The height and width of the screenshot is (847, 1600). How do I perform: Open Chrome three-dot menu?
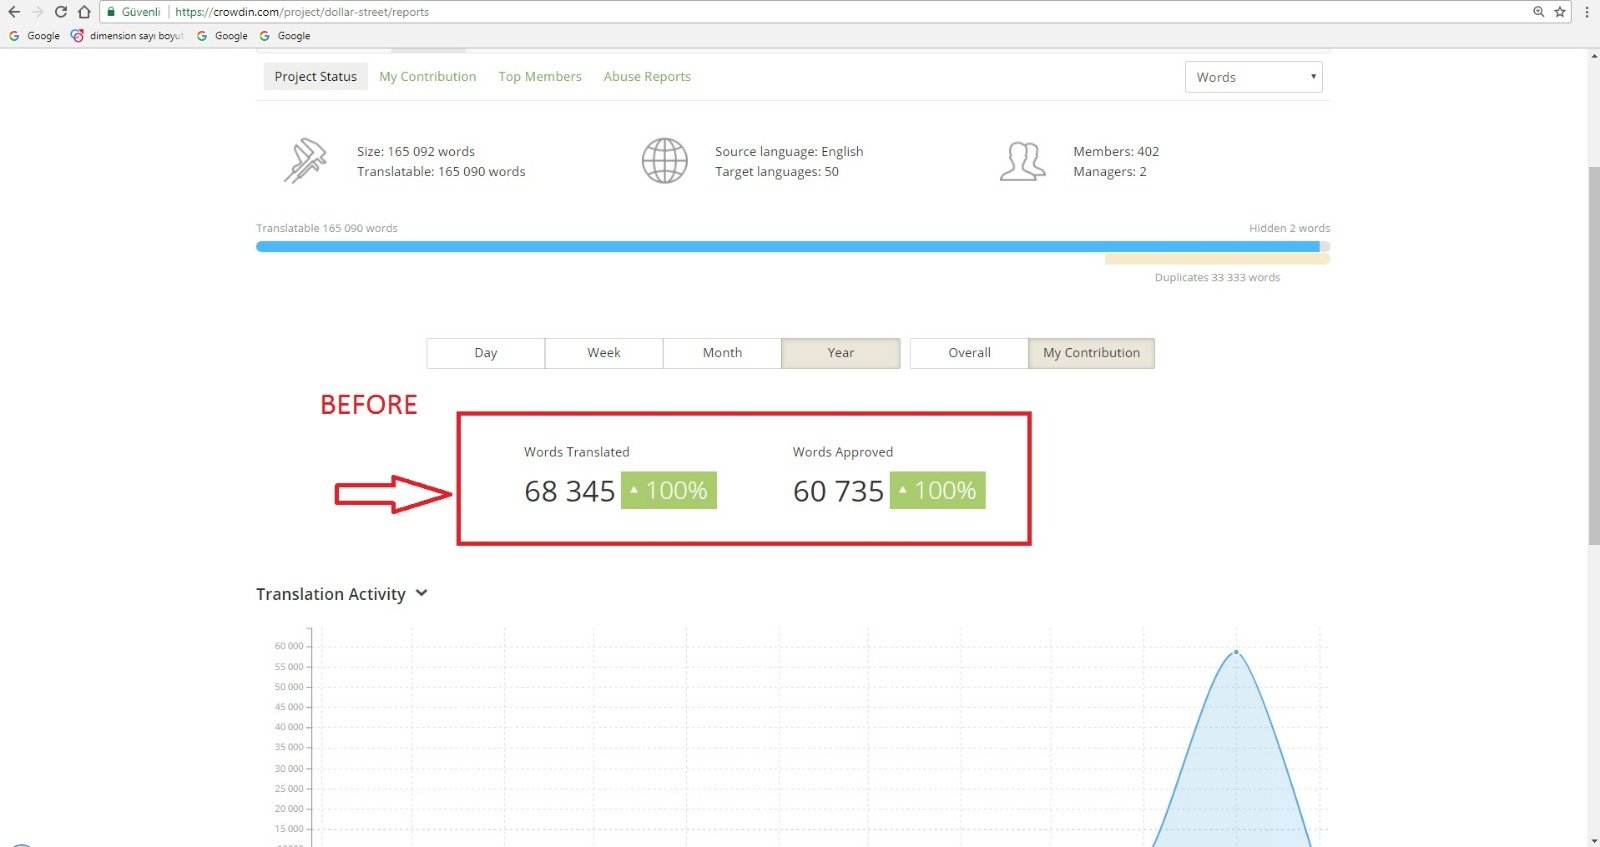point(1587,12)
